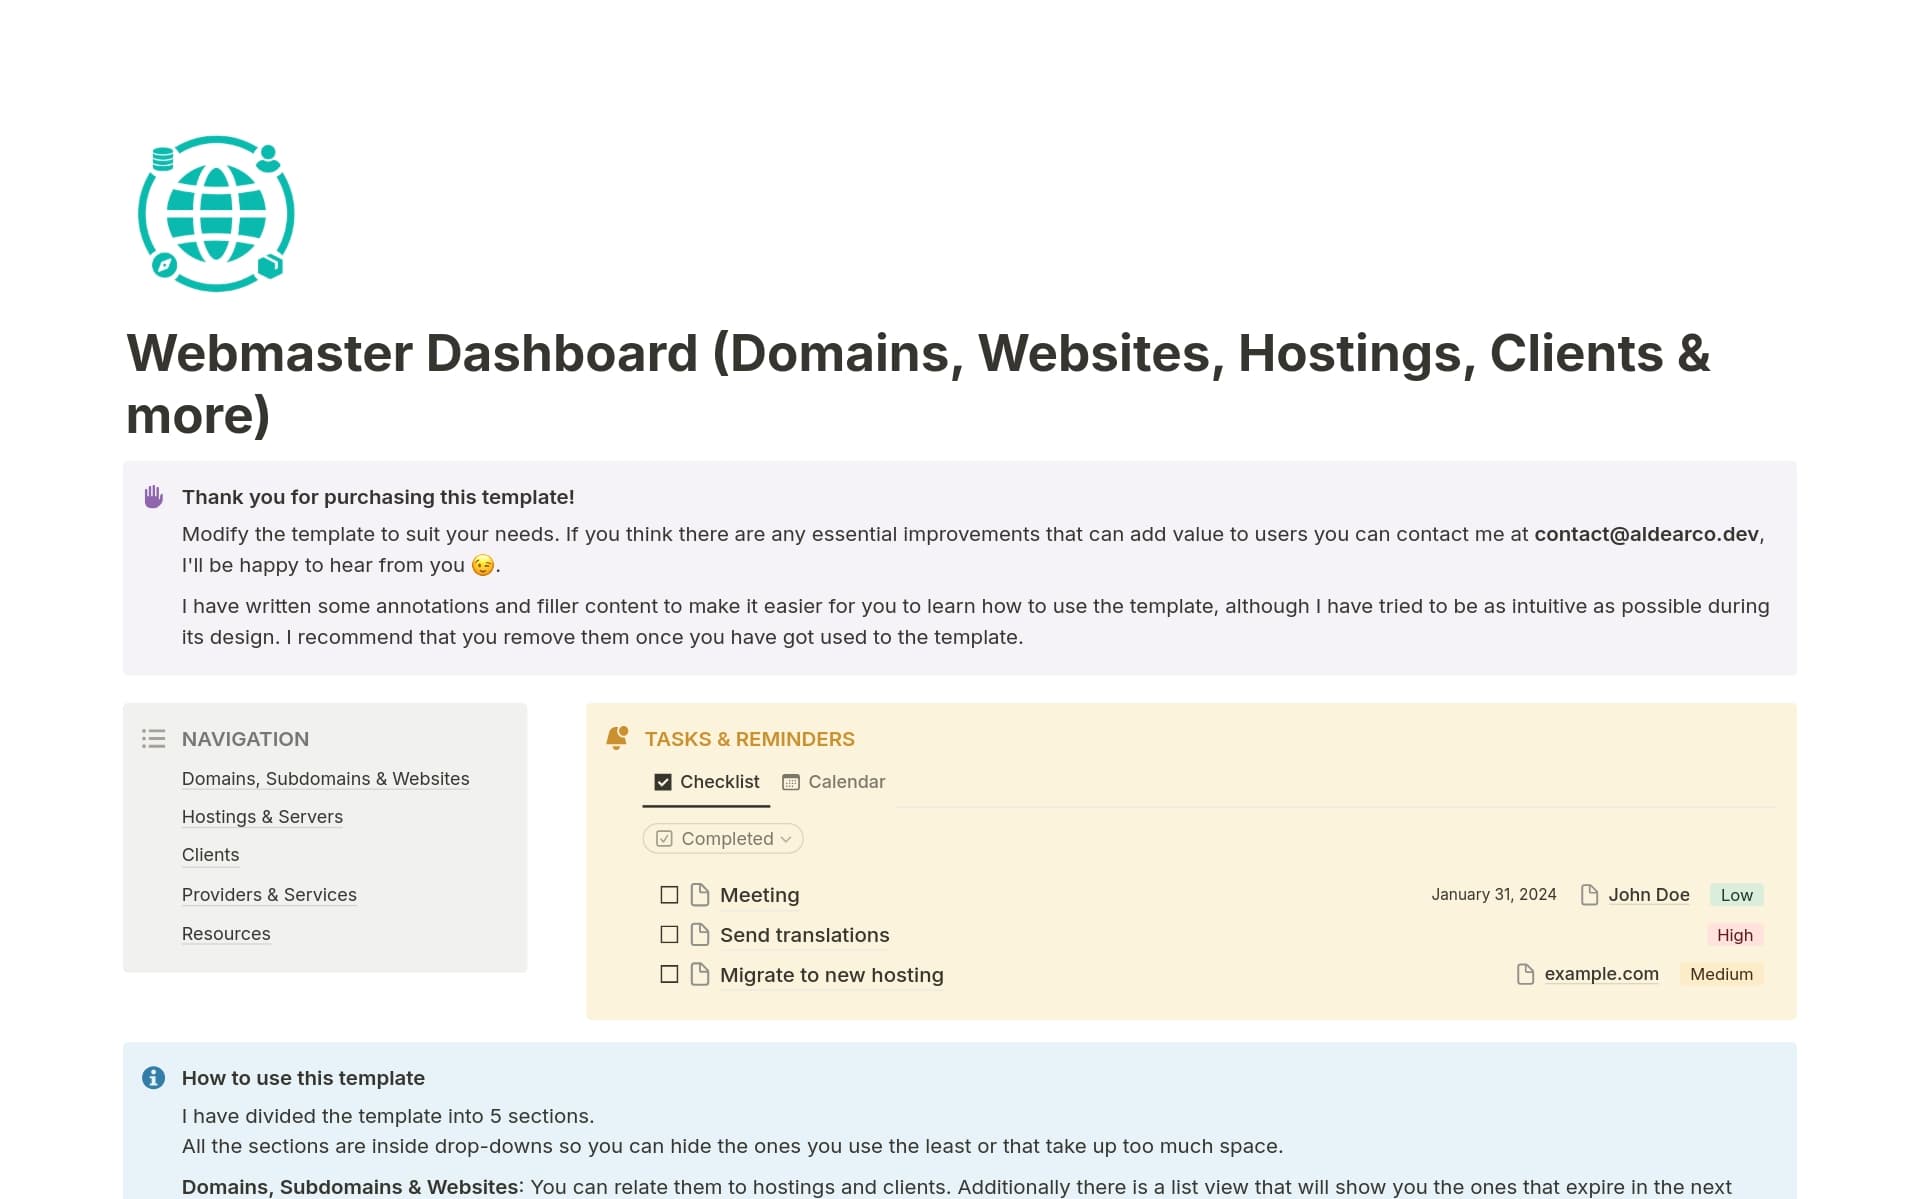Switch to the Calendar tab
Image resolution: width=1920 pixels, height=1199 pixels.
click(x=834, y=781)
